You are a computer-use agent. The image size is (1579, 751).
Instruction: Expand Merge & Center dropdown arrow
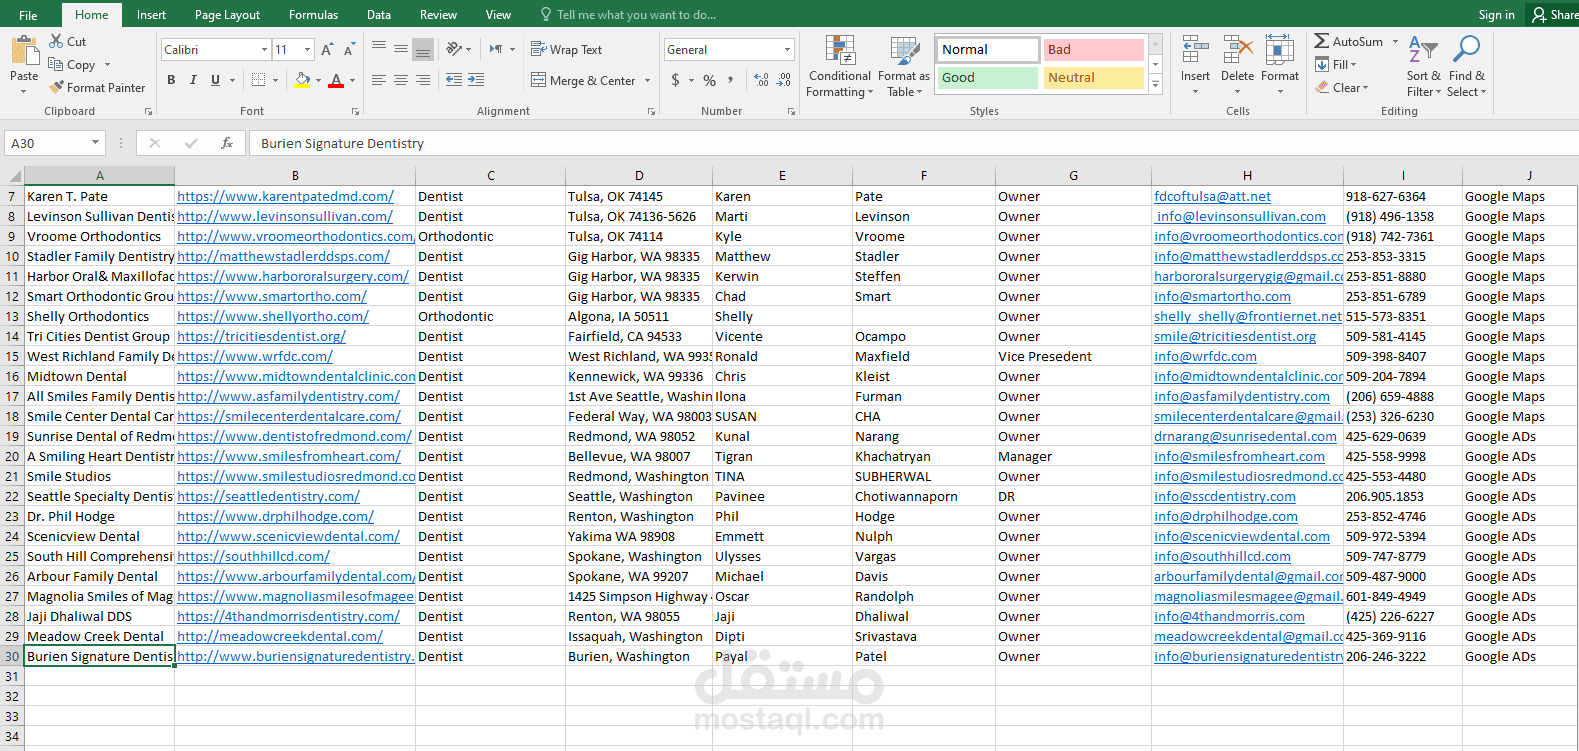647,80
